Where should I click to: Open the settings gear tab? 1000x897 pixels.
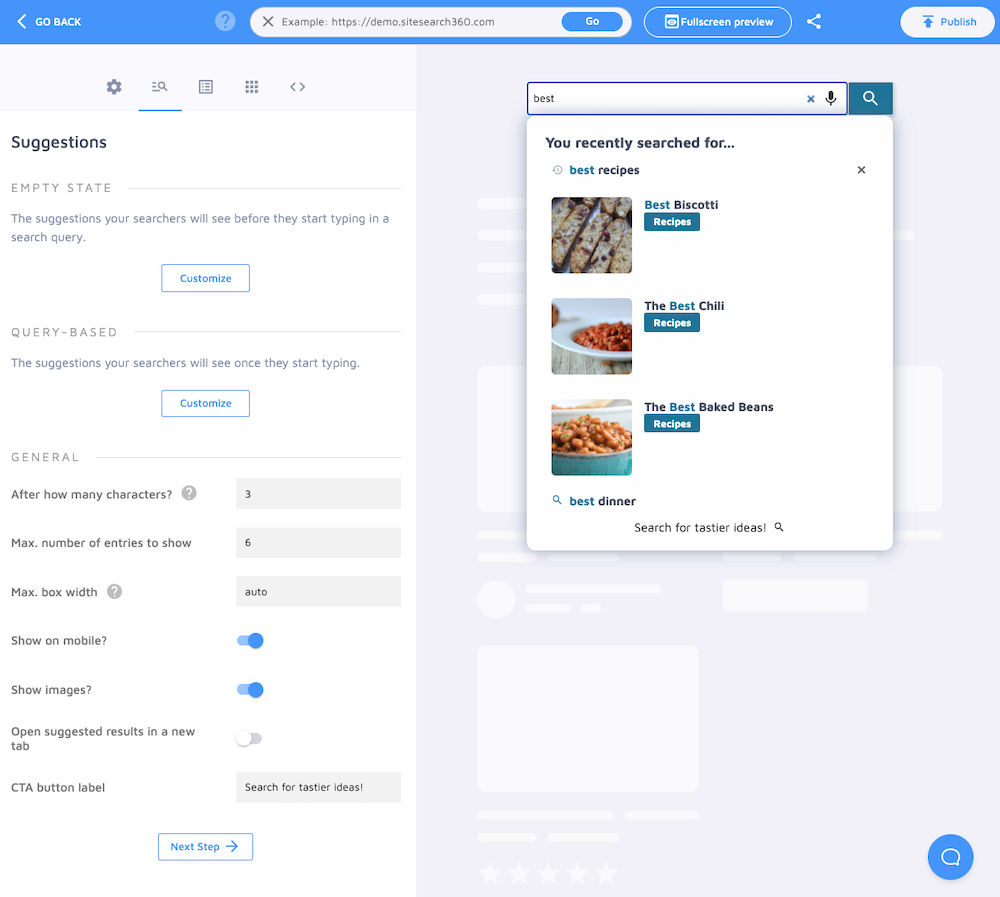pyautogui.click(x=113, y=87)
